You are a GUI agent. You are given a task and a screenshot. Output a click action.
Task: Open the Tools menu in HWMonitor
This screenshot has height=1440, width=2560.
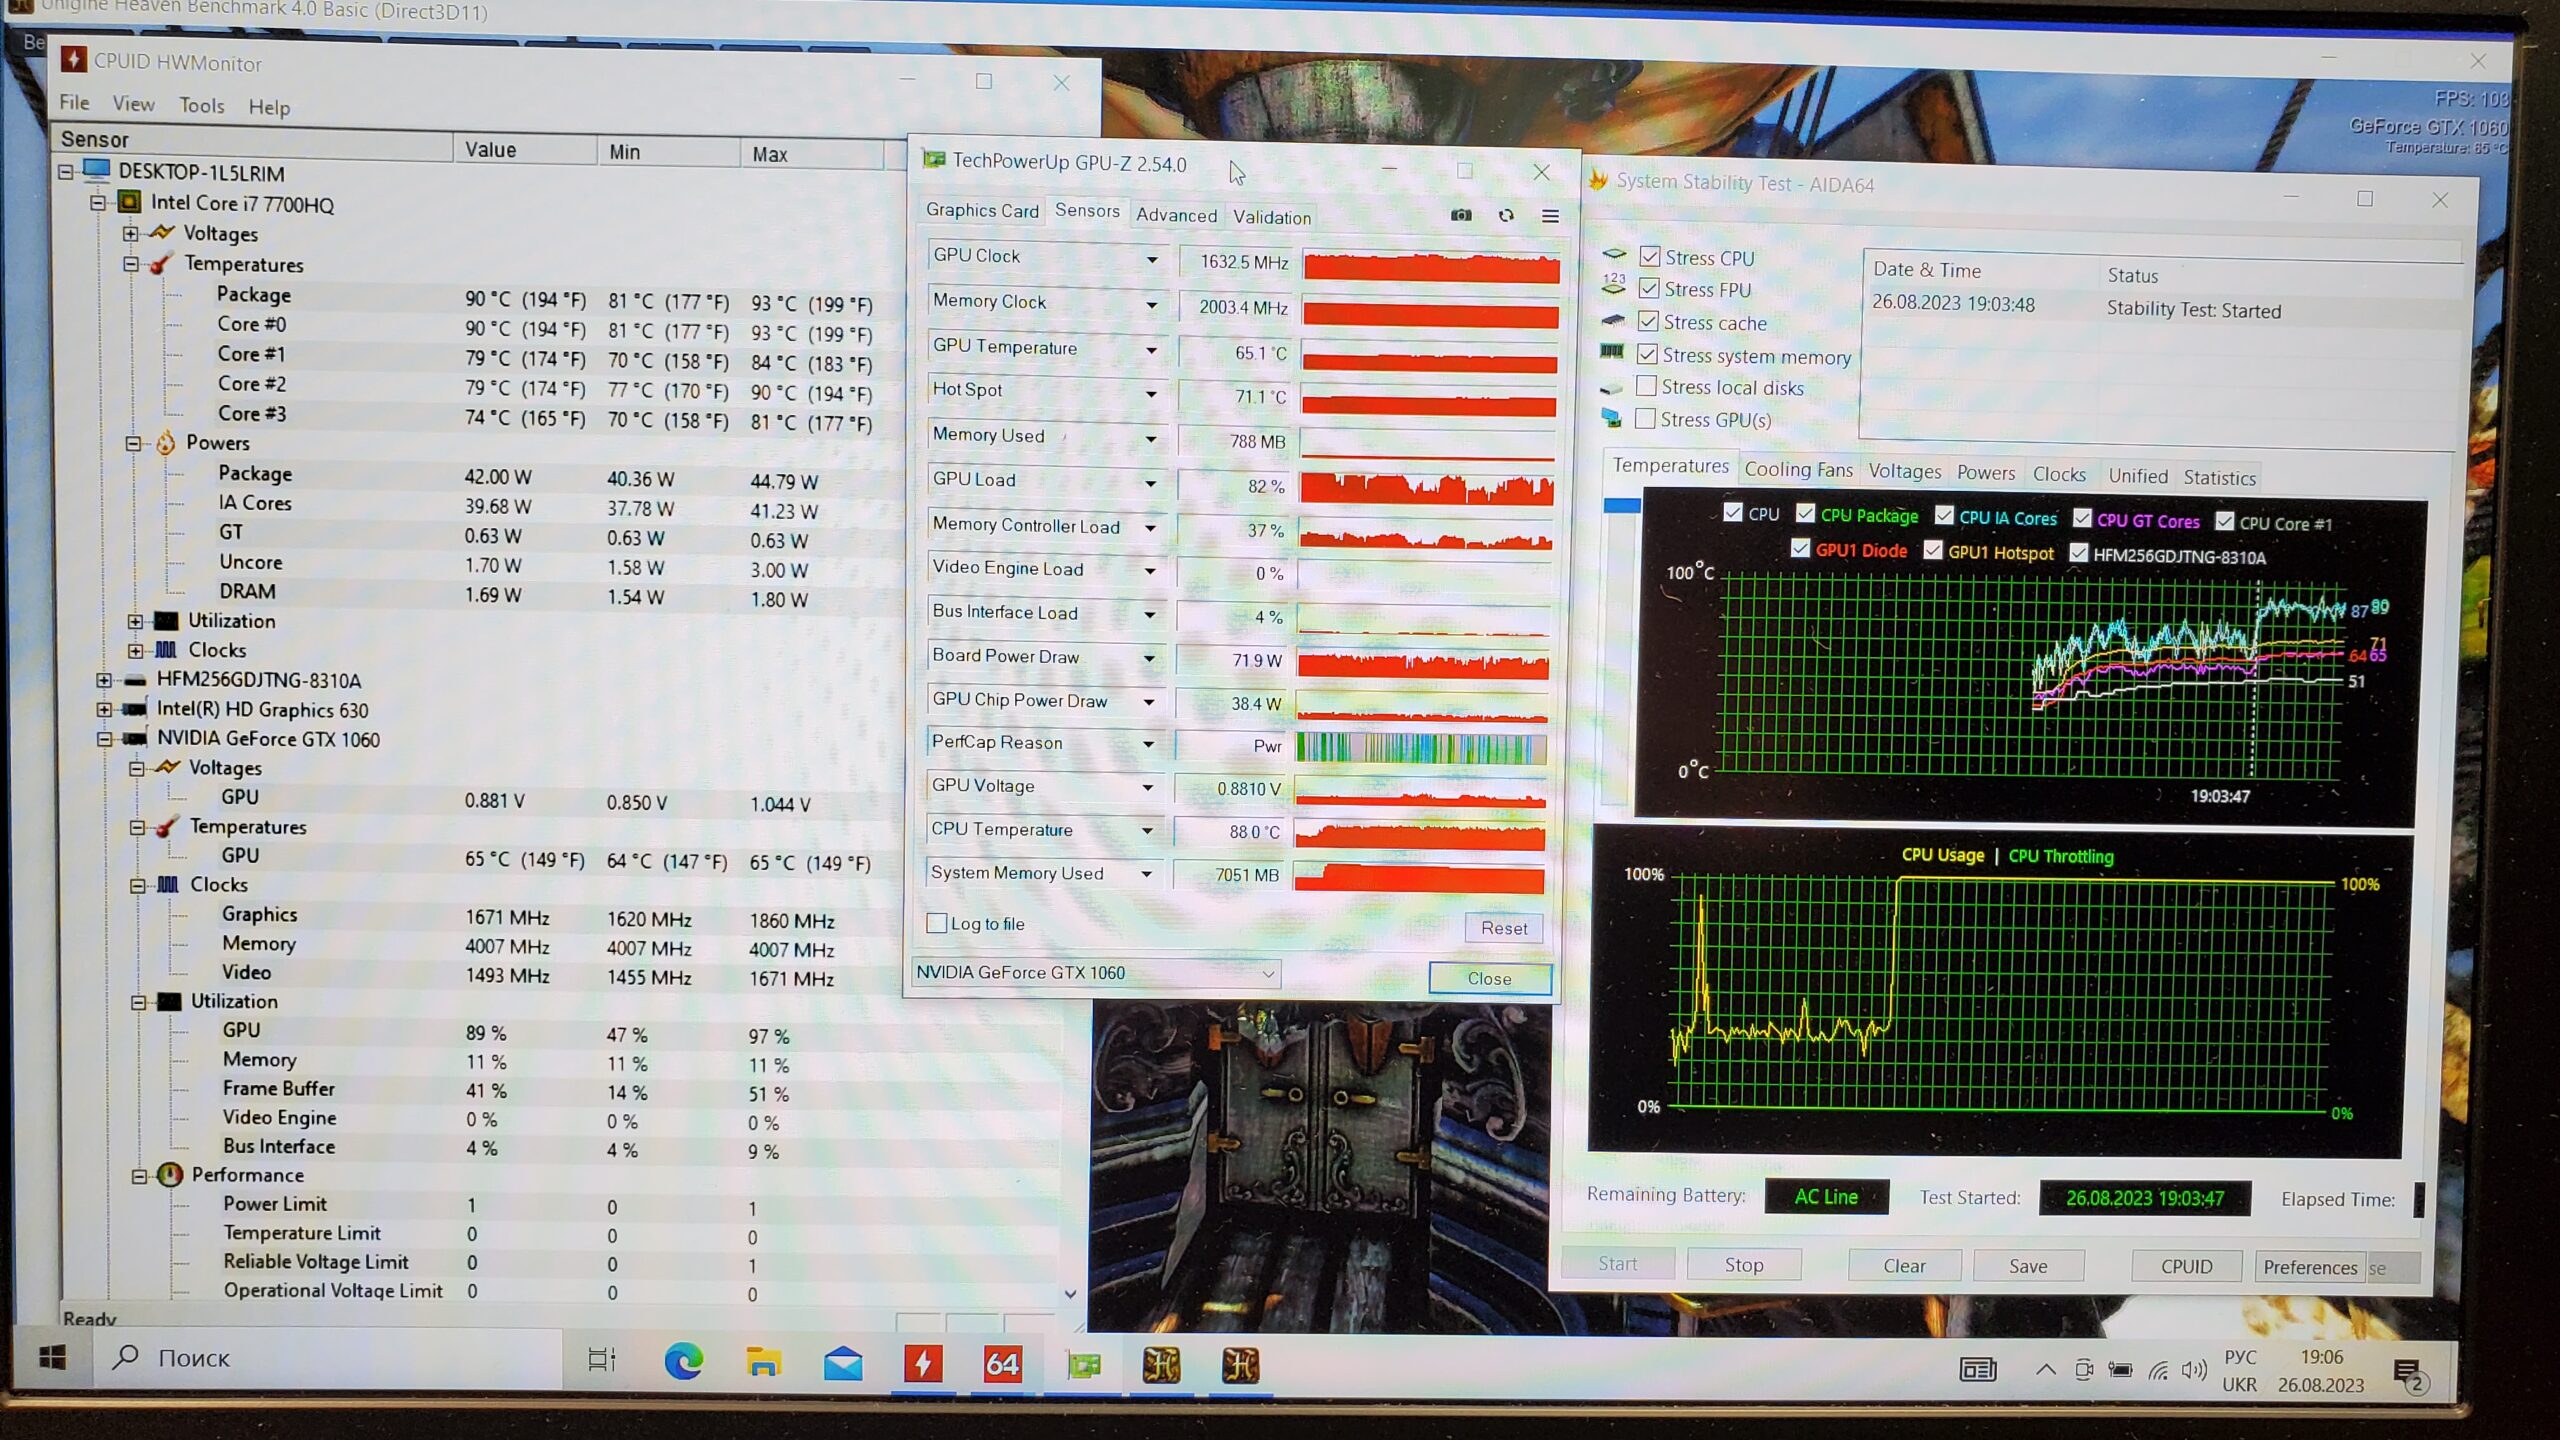pos(201,105)
